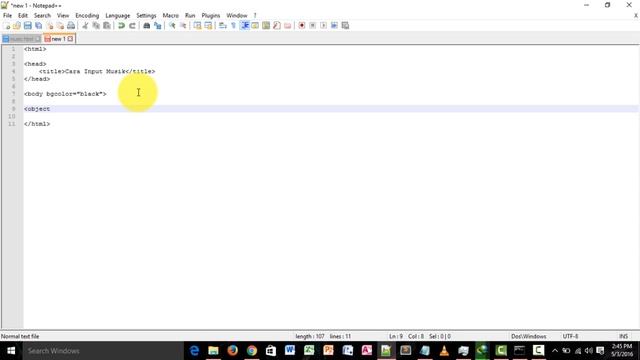Switch to the first inactive document tab

point(21,39)
